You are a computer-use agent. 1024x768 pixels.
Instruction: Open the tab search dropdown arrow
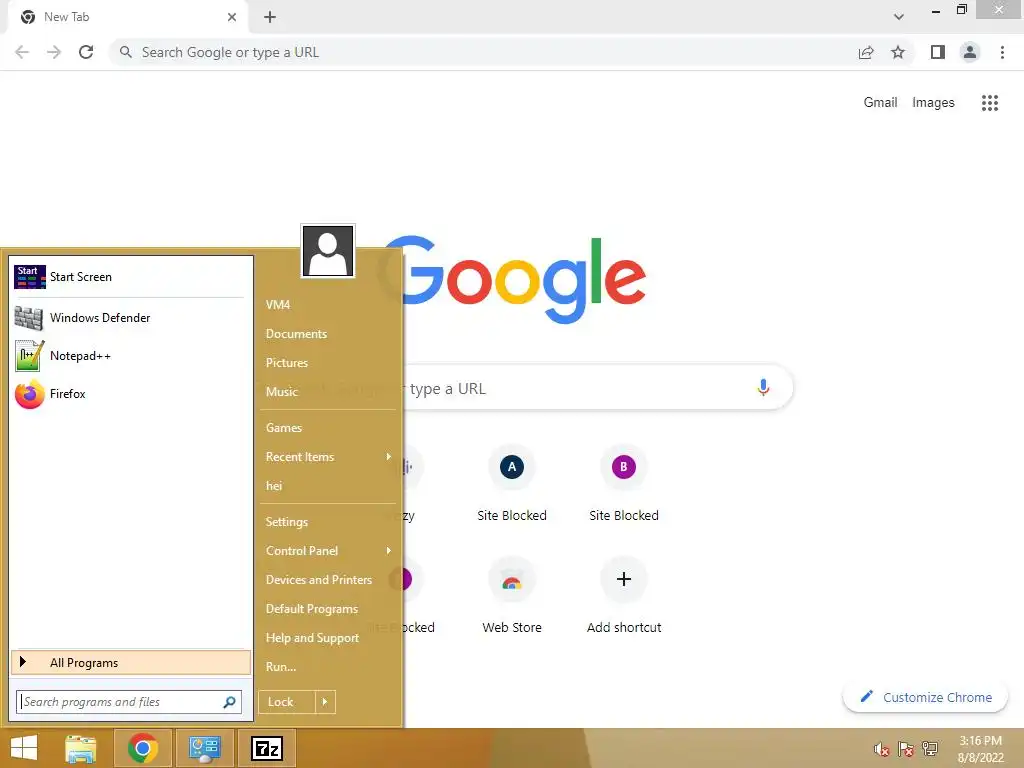(899, 17)
